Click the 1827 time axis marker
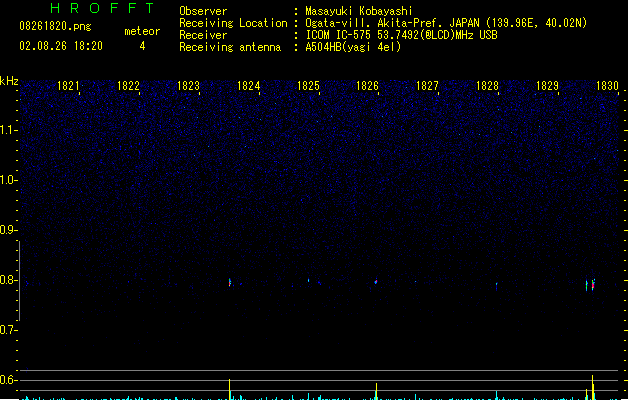Viewport: 629px width, 400px height. (427, 86)
